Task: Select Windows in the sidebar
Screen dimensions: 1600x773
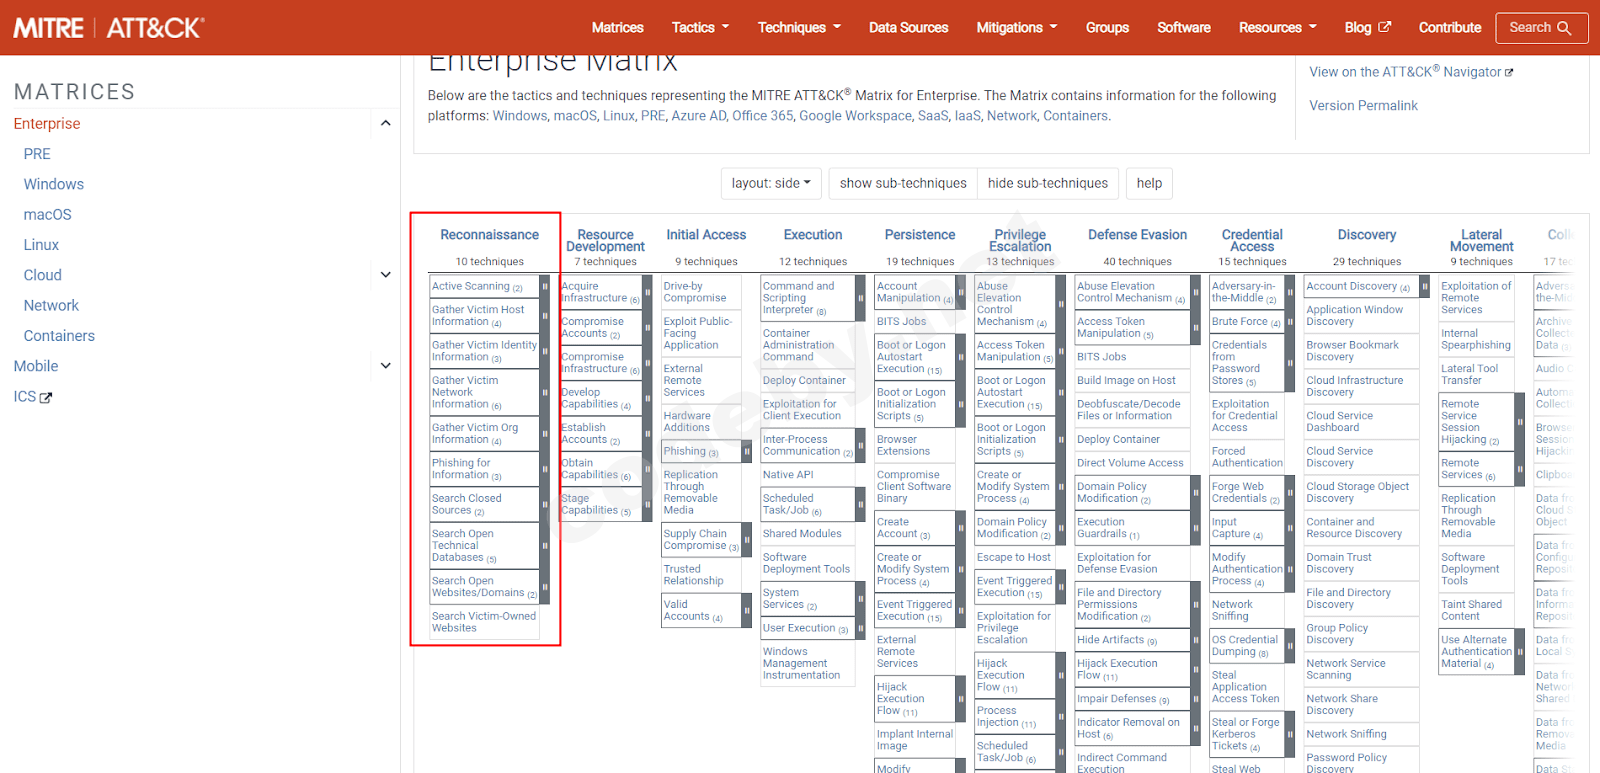Action: [x=54, y=184]
